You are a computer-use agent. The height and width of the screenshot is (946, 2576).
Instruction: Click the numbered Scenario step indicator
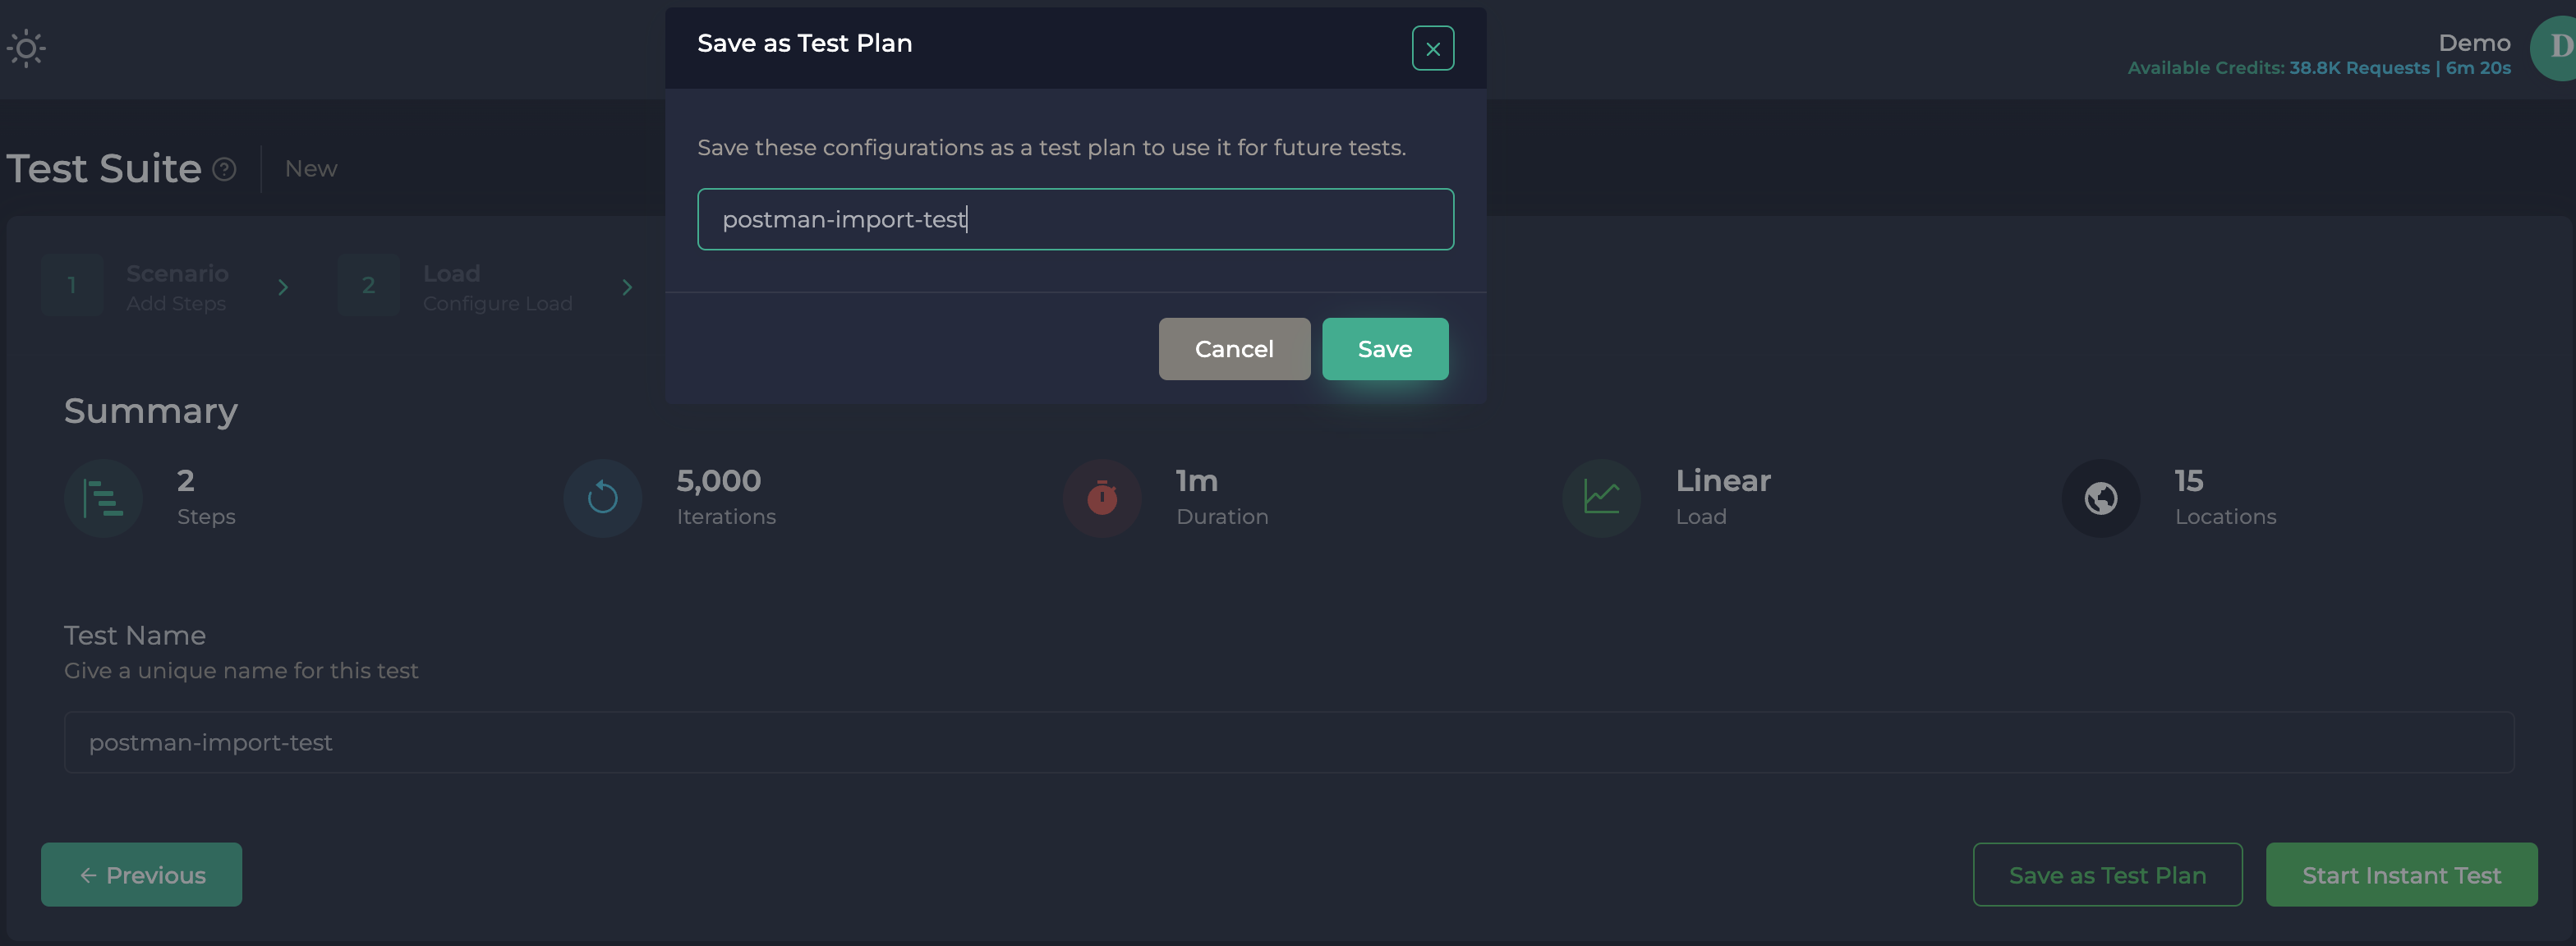coord(71,284)
